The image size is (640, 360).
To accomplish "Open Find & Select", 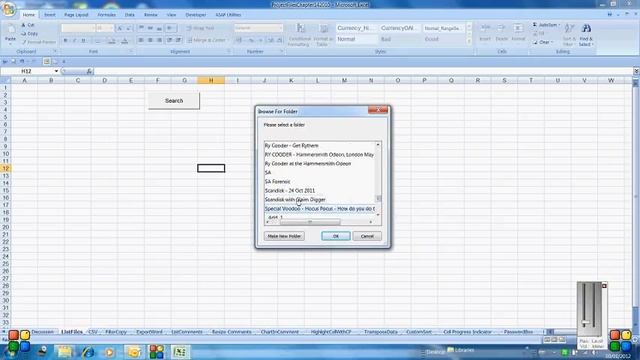I will (x=586, y=35).
